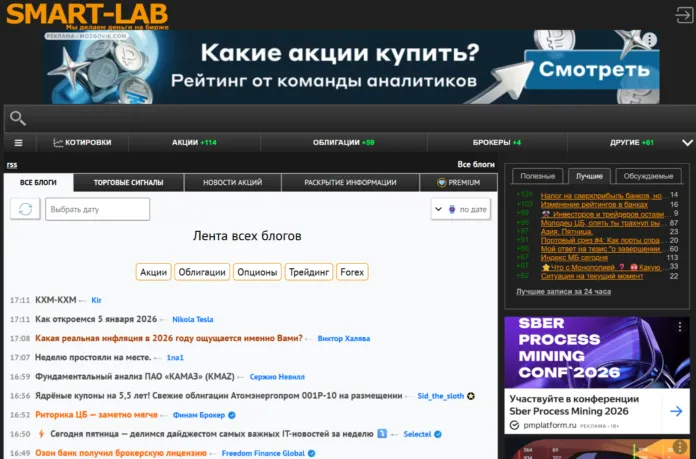Open the Облигации navigation menu

(344, 142)
